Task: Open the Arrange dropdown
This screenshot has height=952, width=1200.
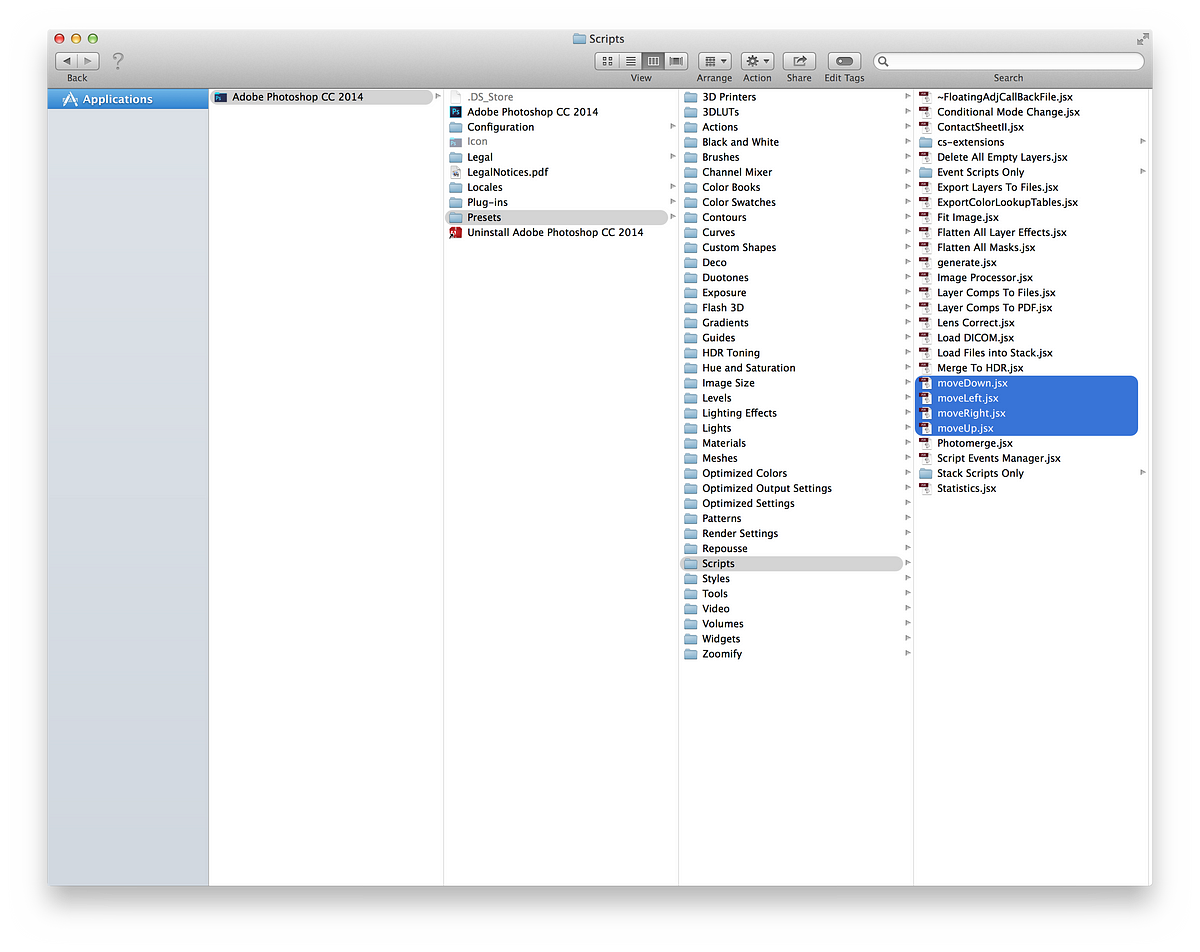Action: pos(714,61)
